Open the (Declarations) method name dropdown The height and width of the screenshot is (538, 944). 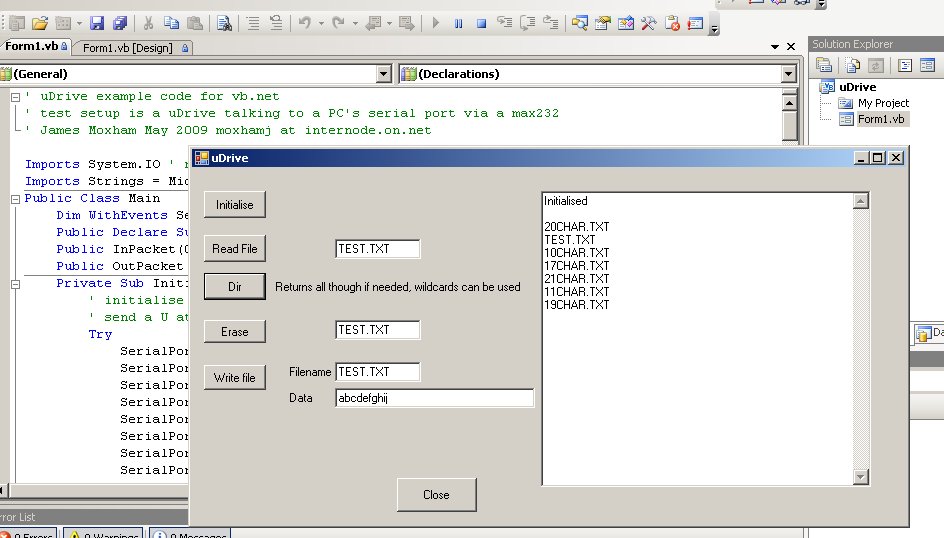point(789,74)
